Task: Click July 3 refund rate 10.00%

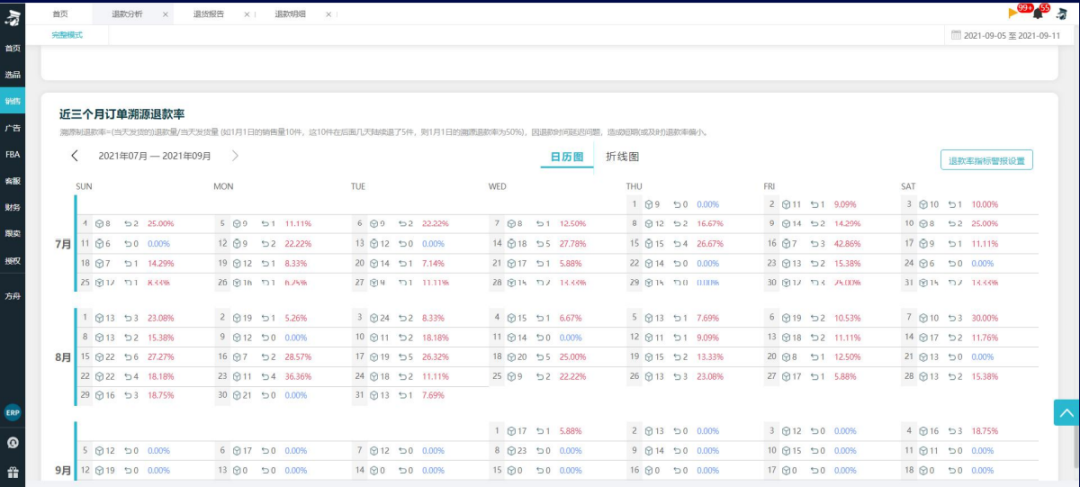Action: [985, 205]
